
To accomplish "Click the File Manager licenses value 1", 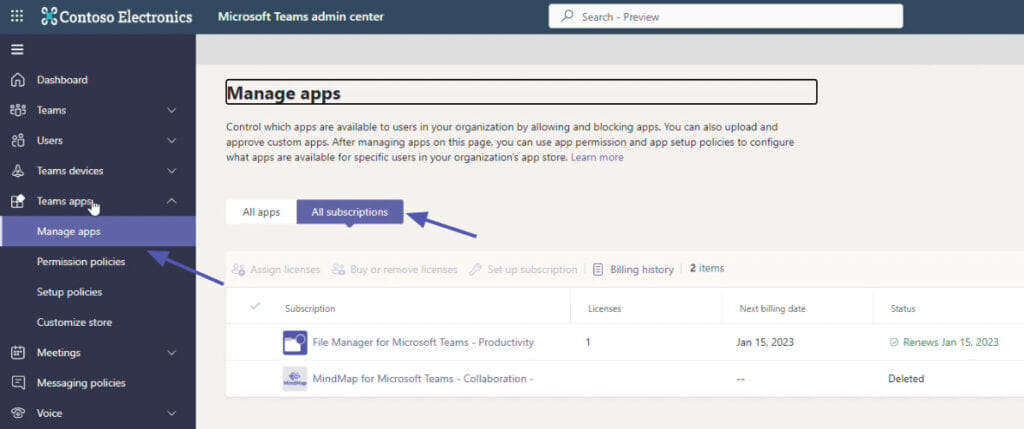I will pyautogui.click(x=588, y=342).
